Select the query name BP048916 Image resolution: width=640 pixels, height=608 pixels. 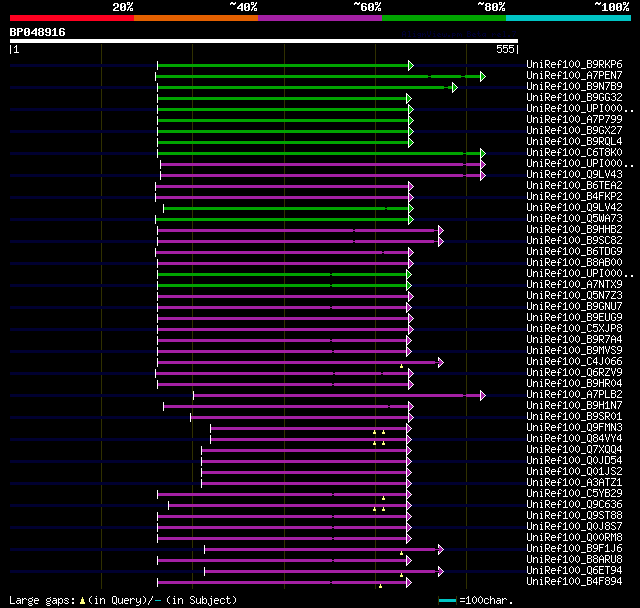38,32
